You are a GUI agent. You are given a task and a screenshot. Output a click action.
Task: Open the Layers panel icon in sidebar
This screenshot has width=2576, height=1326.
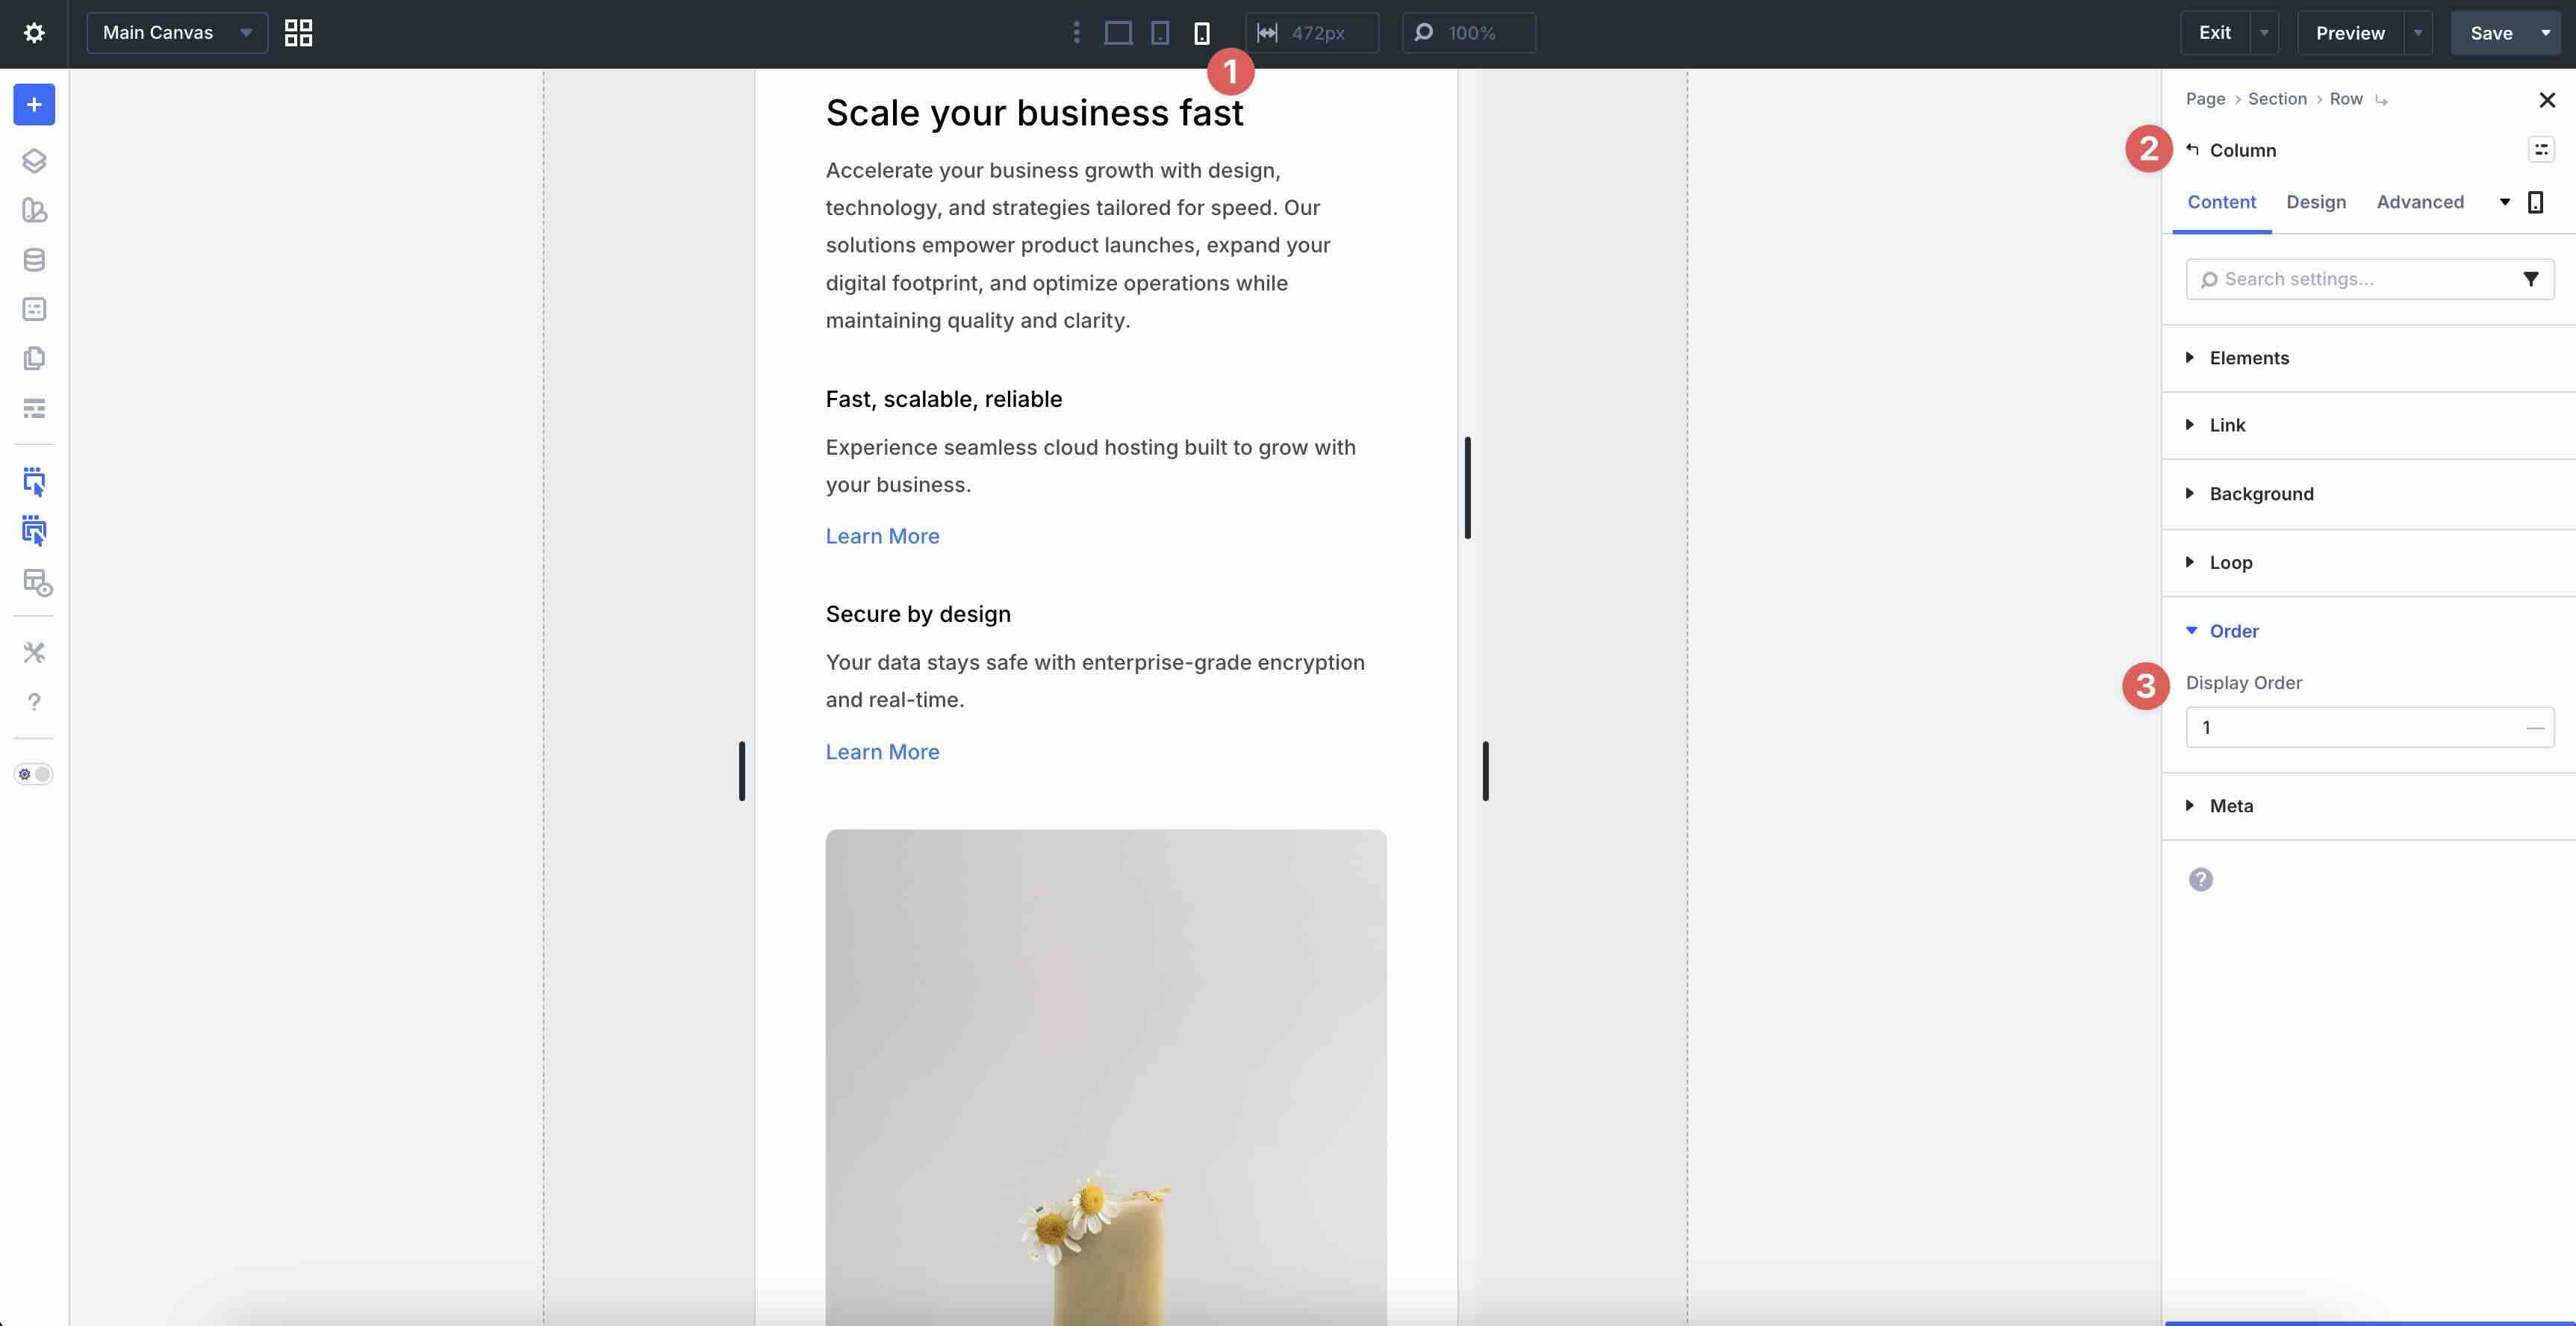[34, 161]
